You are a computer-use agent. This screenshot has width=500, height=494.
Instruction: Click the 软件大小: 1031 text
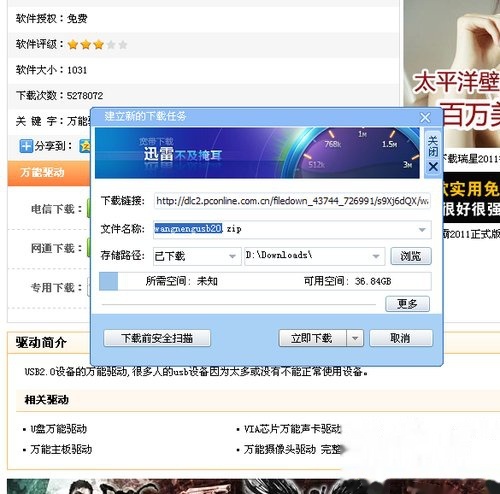(51, 70)
